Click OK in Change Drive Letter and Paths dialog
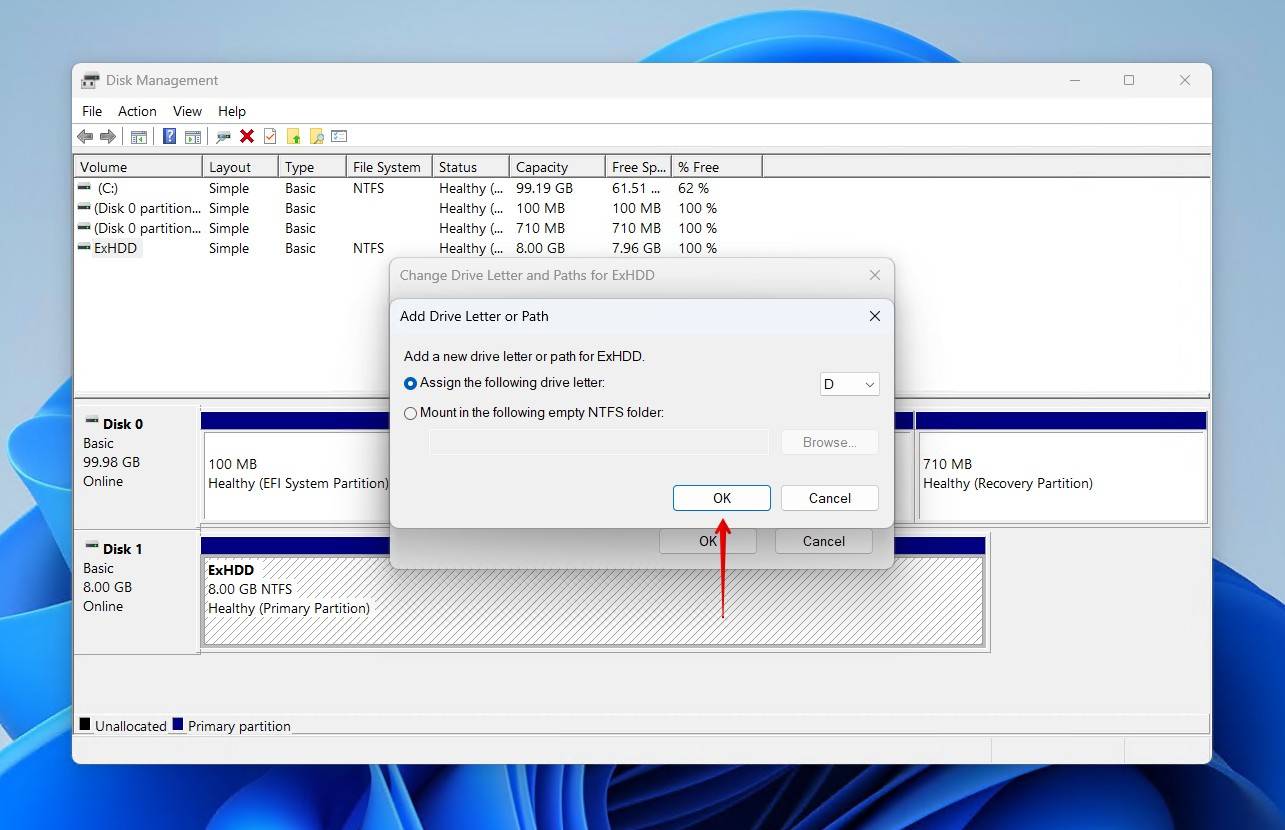The image size is (1285, 830). click(x=708, y=541)
